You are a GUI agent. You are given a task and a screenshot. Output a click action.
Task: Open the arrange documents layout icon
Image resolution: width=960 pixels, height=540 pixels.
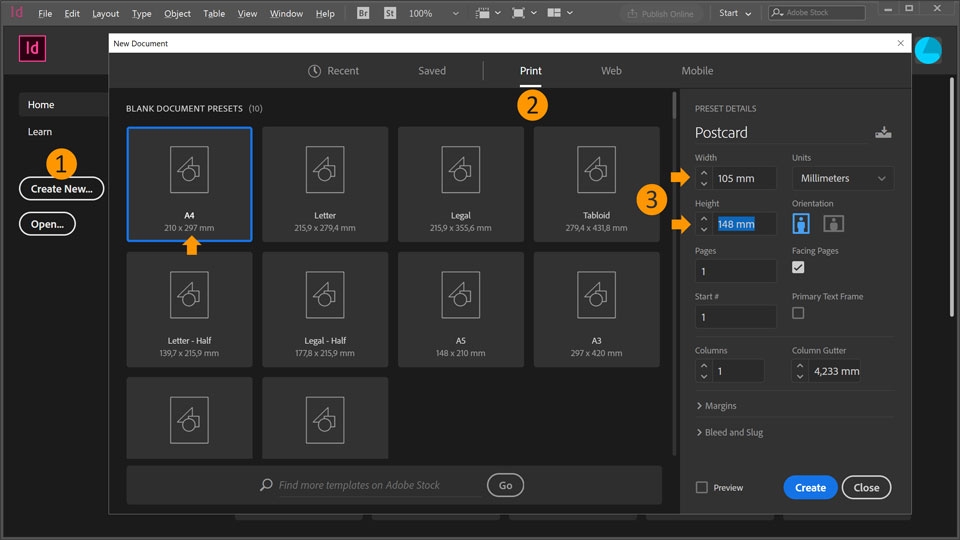[x=554, y=13]
